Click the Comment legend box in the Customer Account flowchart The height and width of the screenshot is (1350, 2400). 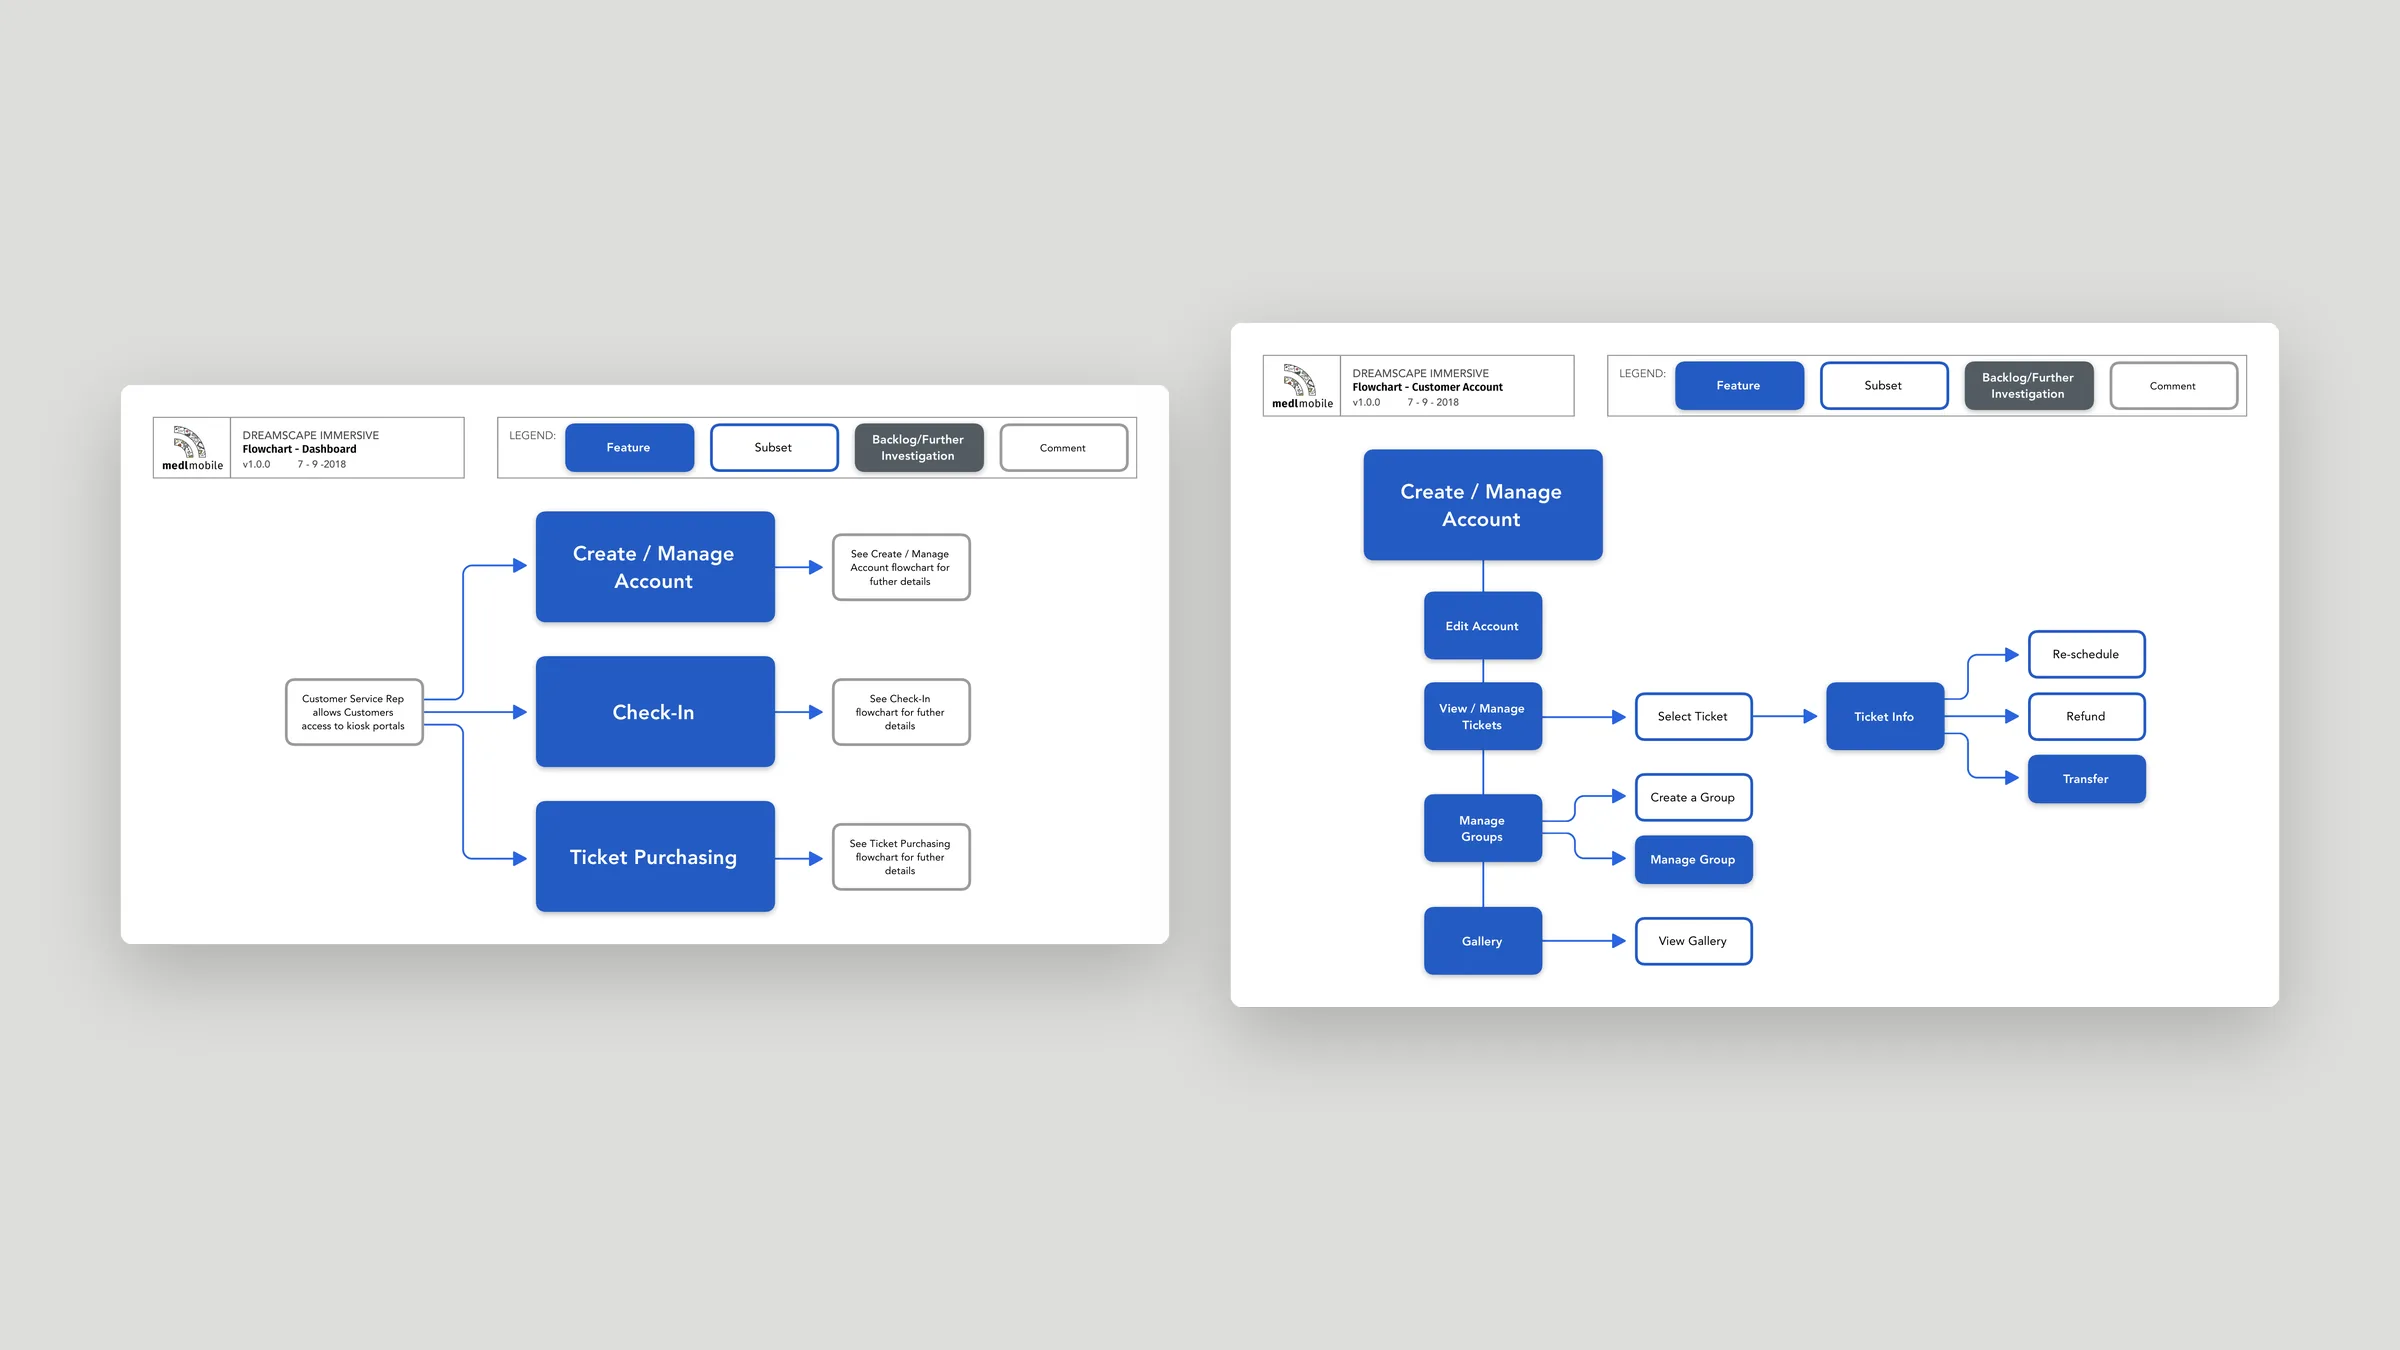2173,385
